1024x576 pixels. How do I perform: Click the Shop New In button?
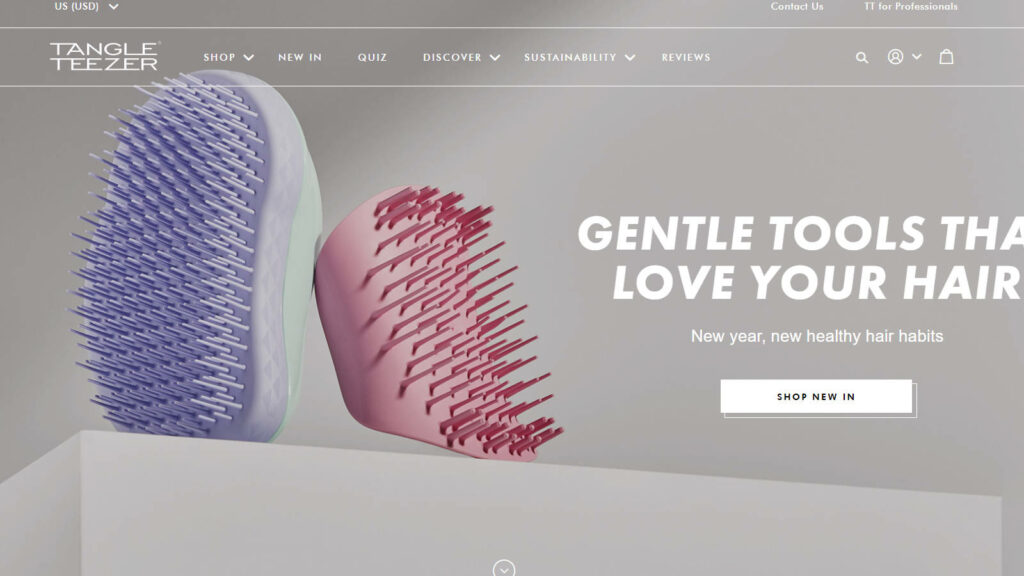tap(816, 396)
